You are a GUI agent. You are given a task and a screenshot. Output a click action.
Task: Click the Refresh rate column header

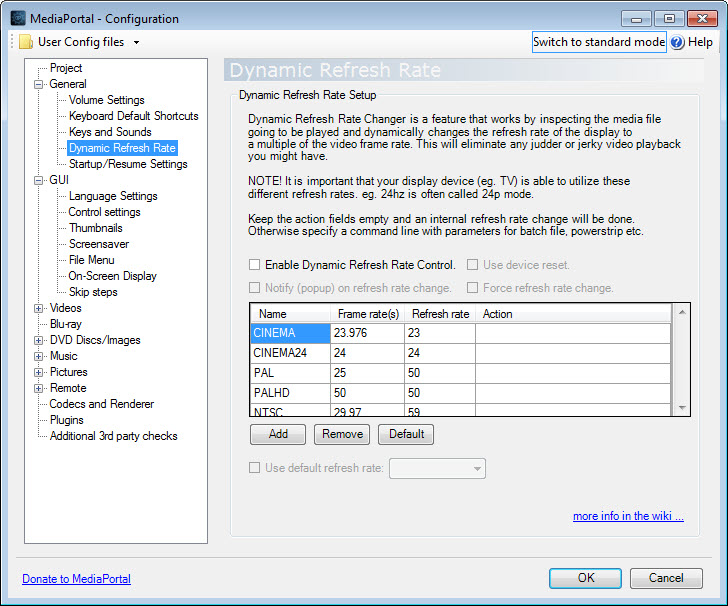[x=440, y=314]
